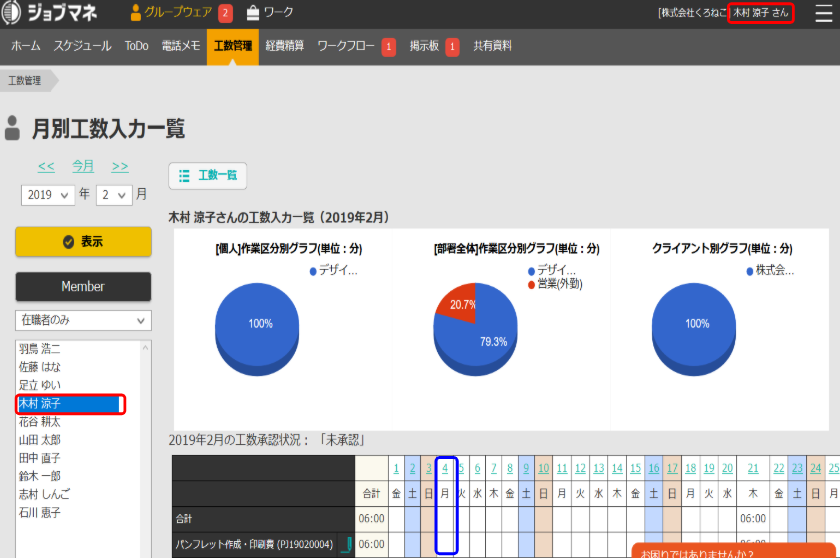Click the 株式会... legend marker
Viewport: 840px width, 558px height.
[750, 272]
